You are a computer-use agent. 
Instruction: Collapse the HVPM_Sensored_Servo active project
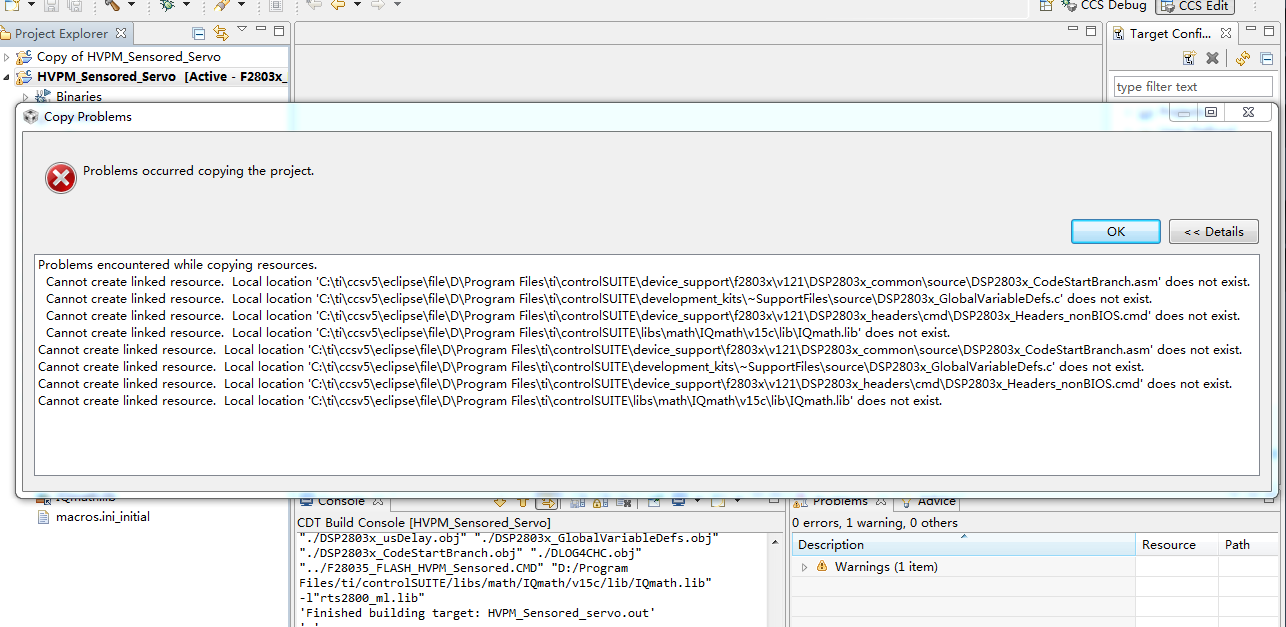7,77
